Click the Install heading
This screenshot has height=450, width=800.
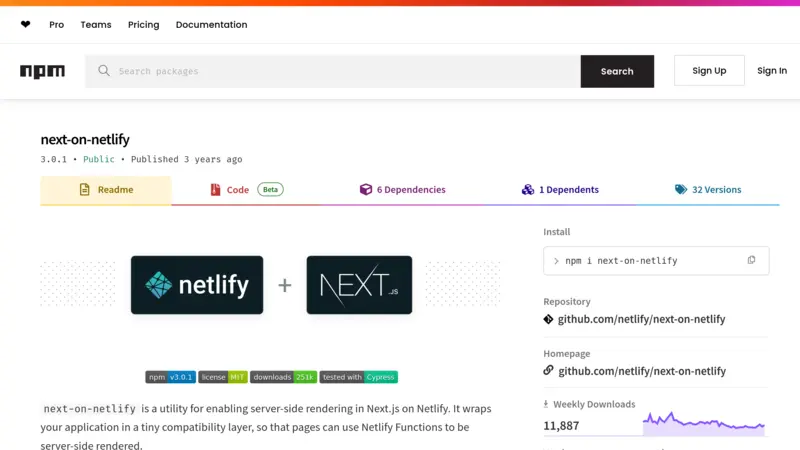click(557, 232)
